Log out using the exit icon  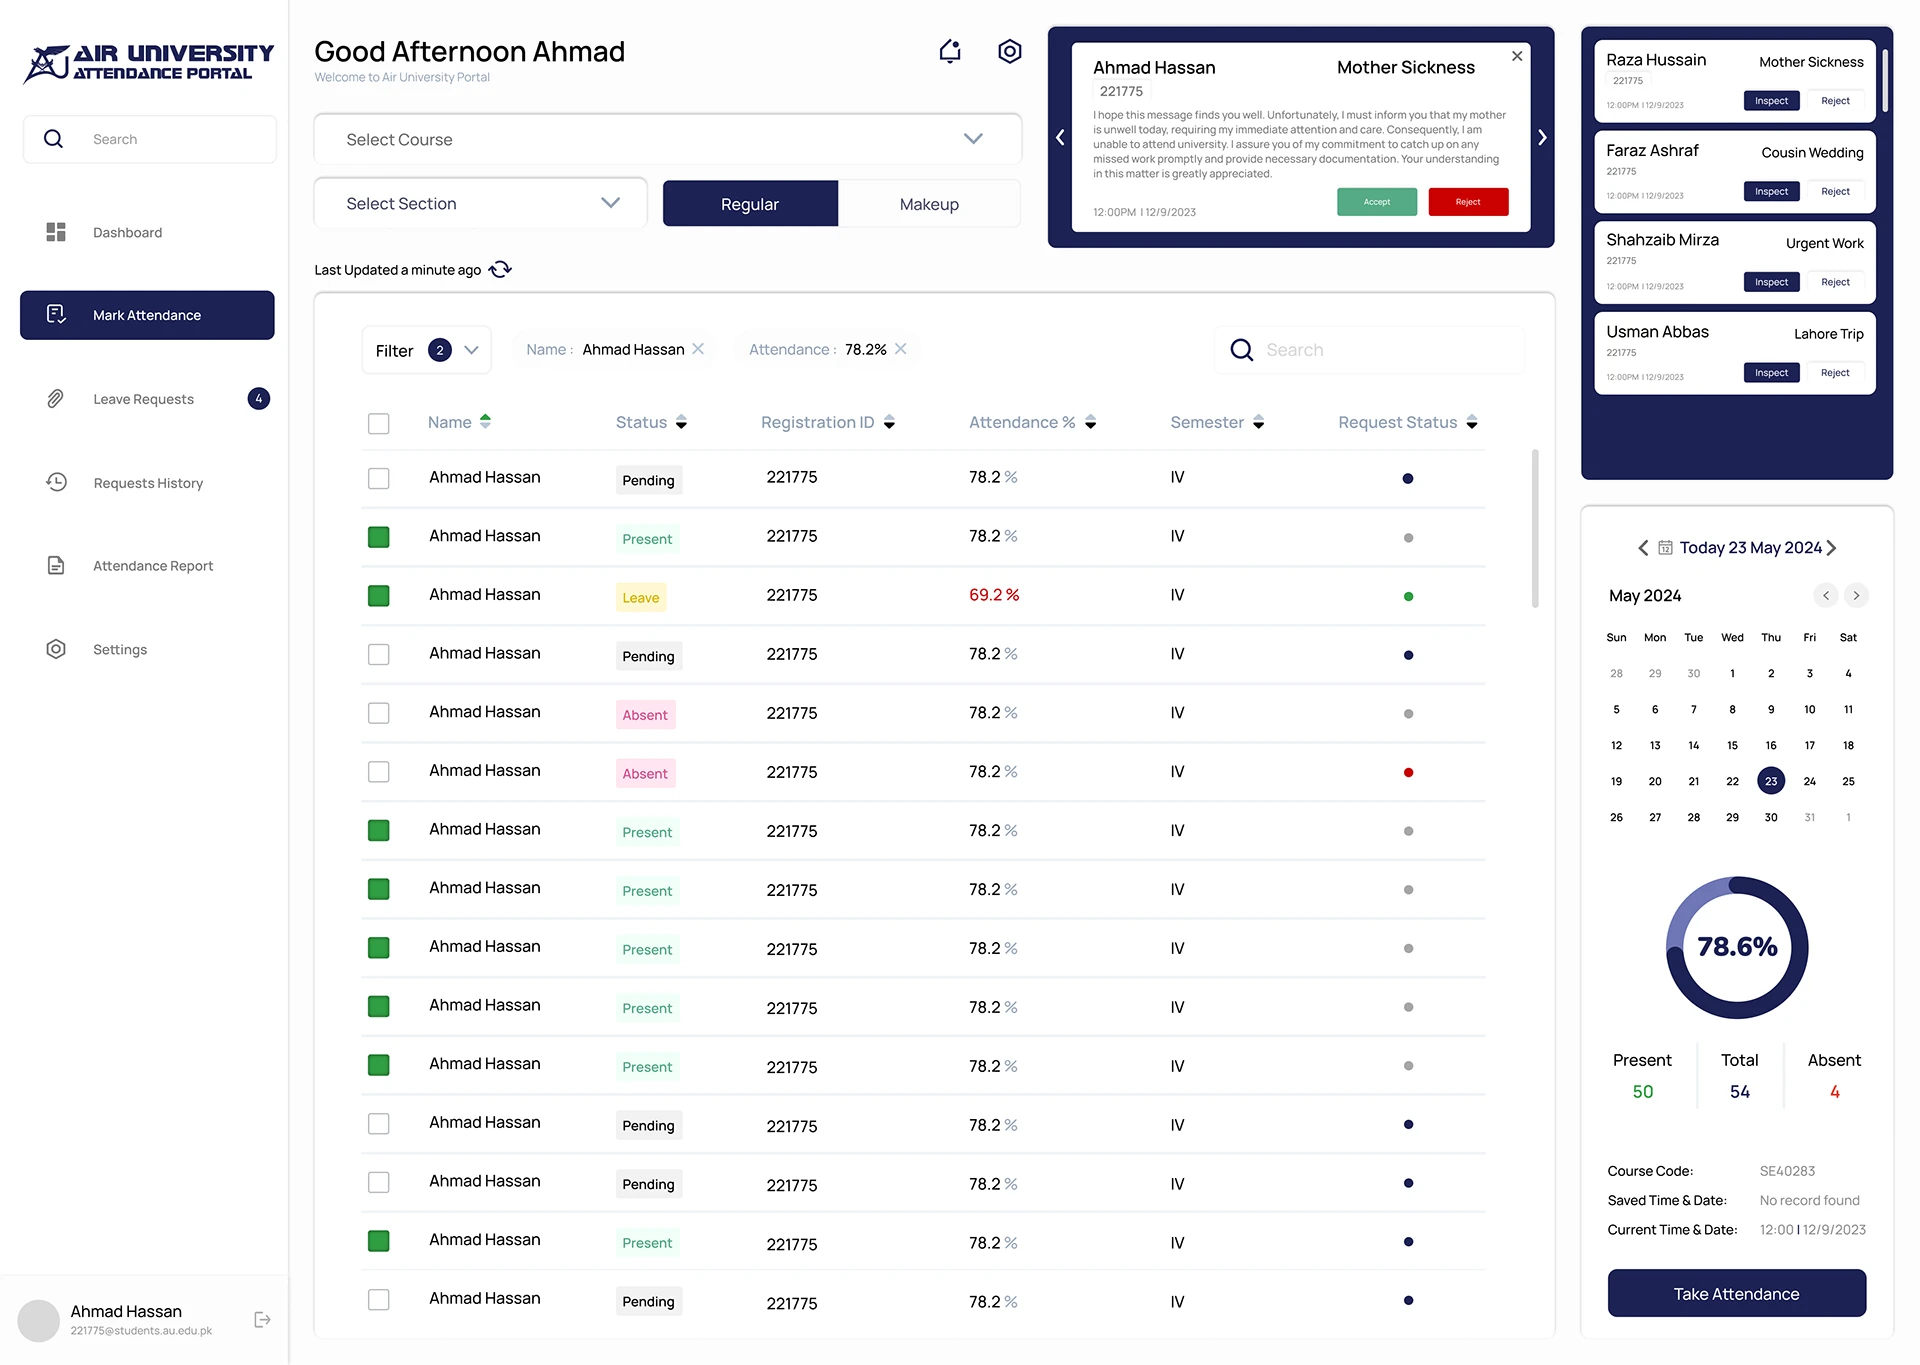coord(262,1319)
